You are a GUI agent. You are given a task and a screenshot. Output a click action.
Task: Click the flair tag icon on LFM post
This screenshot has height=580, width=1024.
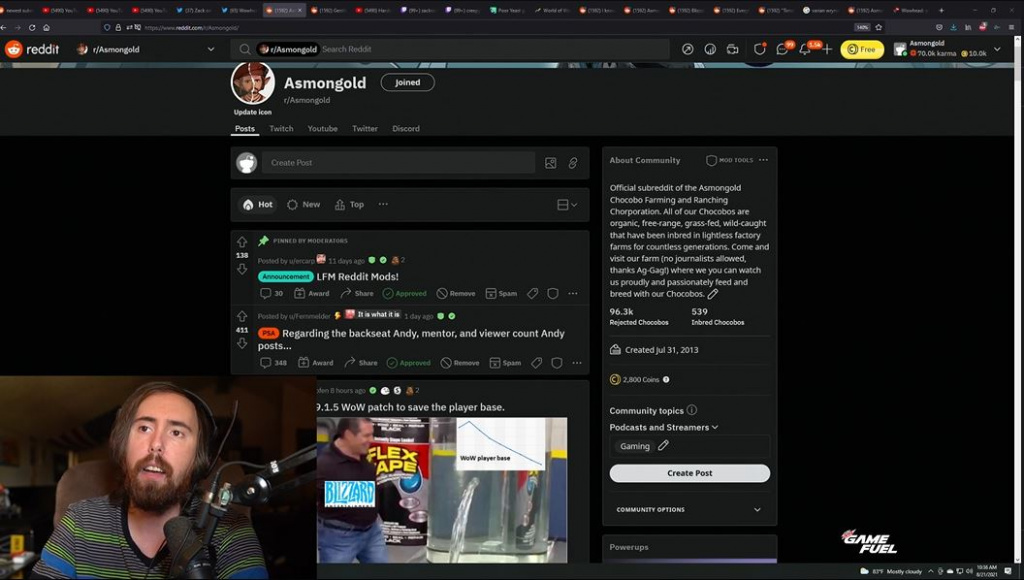click(532, 293)
